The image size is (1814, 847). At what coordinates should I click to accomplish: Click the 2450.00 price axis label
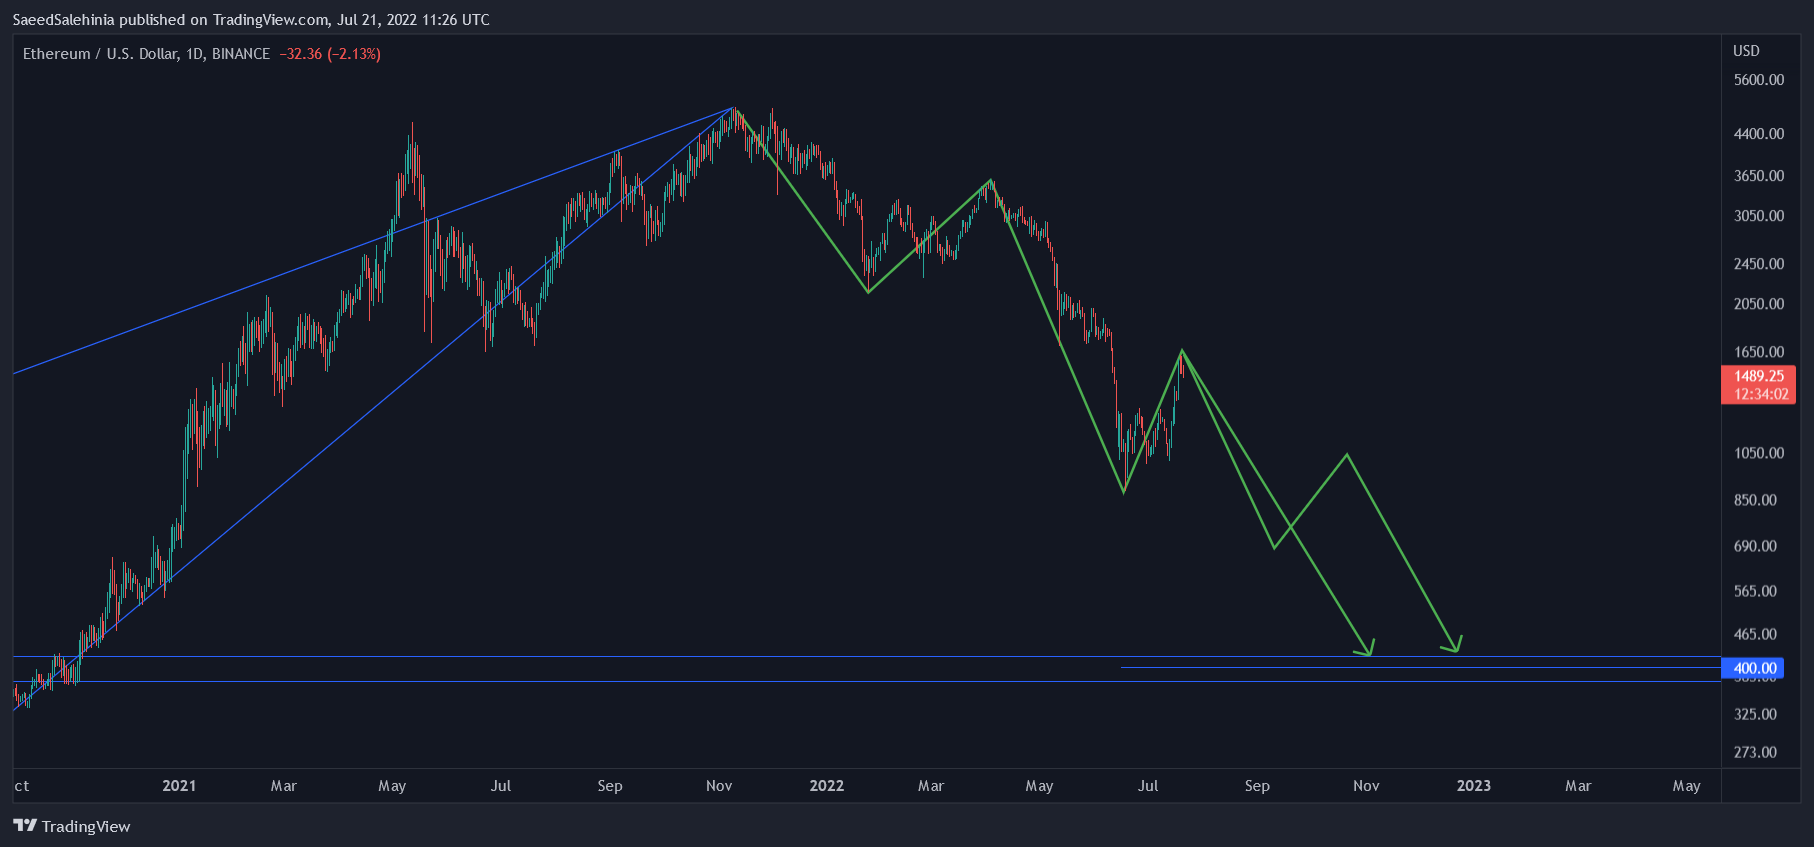(1759, 264)
